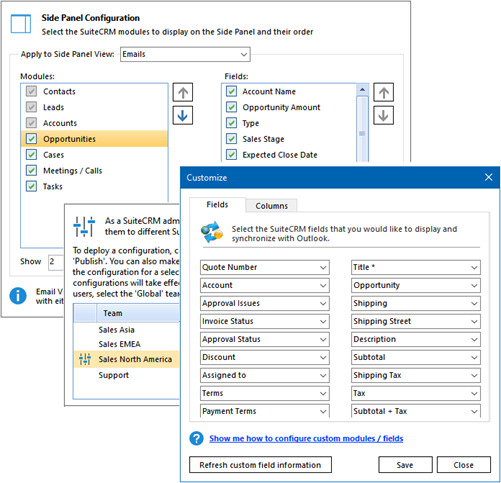
Task: Click the Side Panel Configuration header icon
Action: pos(21,24)
